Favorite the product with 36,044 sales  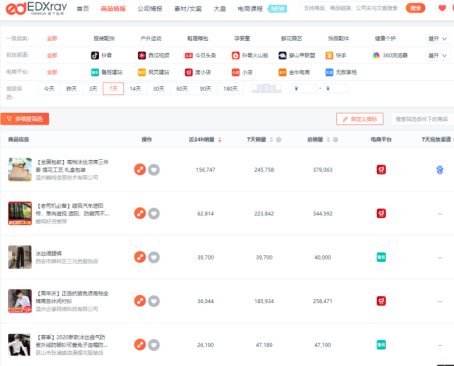click(154, 301)
